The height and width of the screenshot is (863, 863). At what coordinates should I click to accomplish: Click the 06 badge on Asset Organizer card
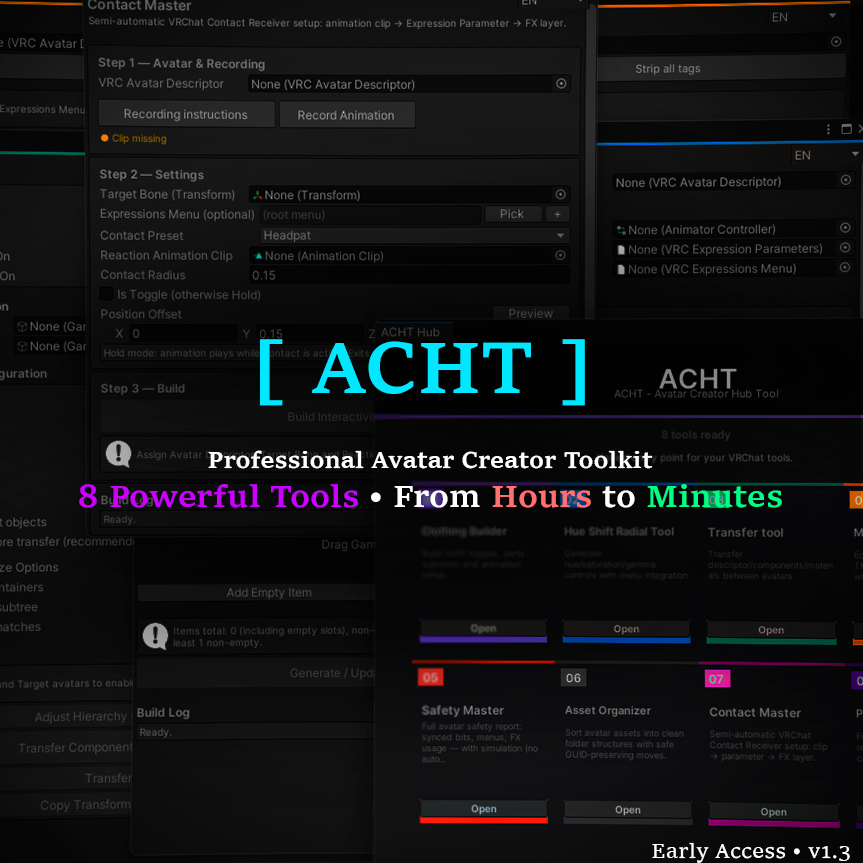click(573, 678)
